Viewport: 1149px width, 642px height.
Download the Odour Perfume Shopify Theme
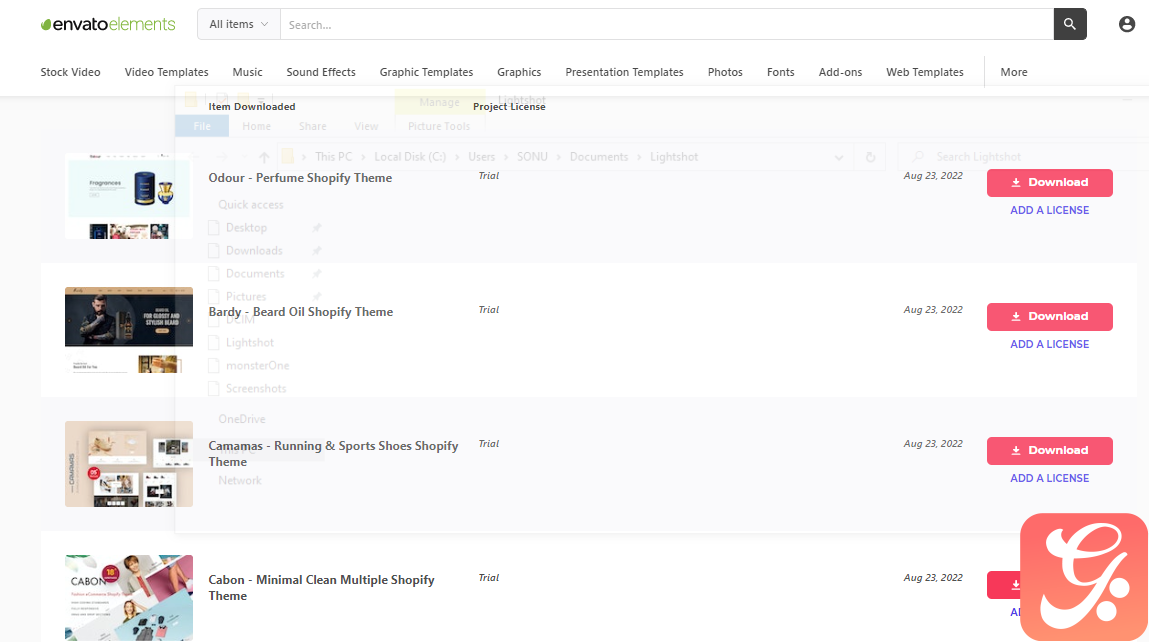pos(1049,183)
